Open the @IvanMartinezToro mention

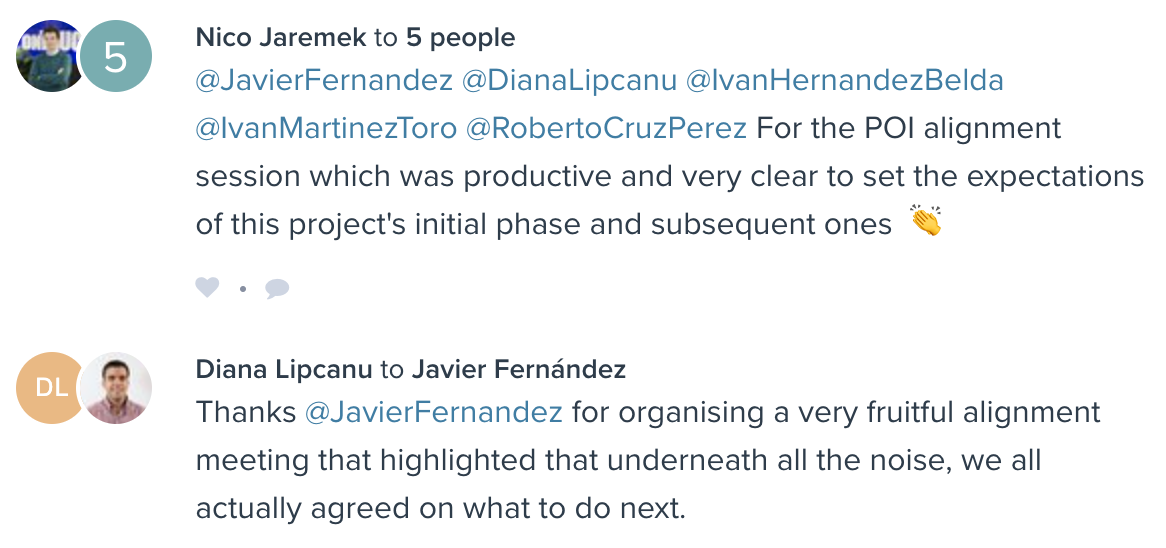click(x=326, y=128)
